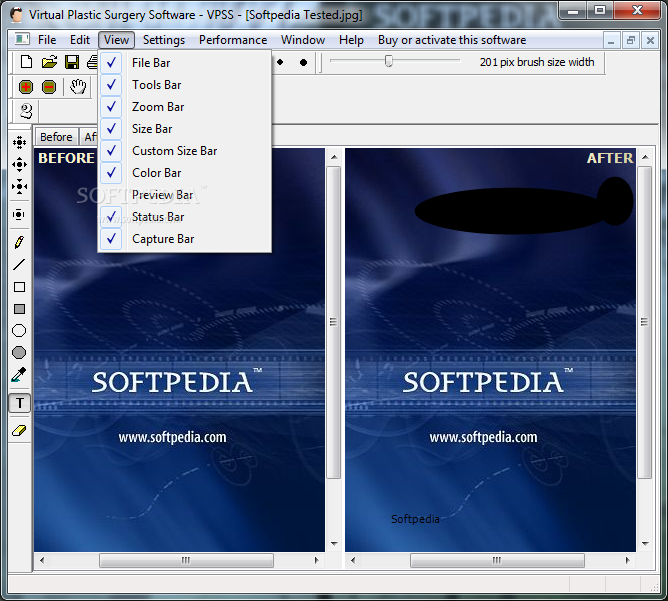Screen dimensions: 668x601
Task: Click up arrow of After pane scrollbar
Action: (x=645, y=158)
